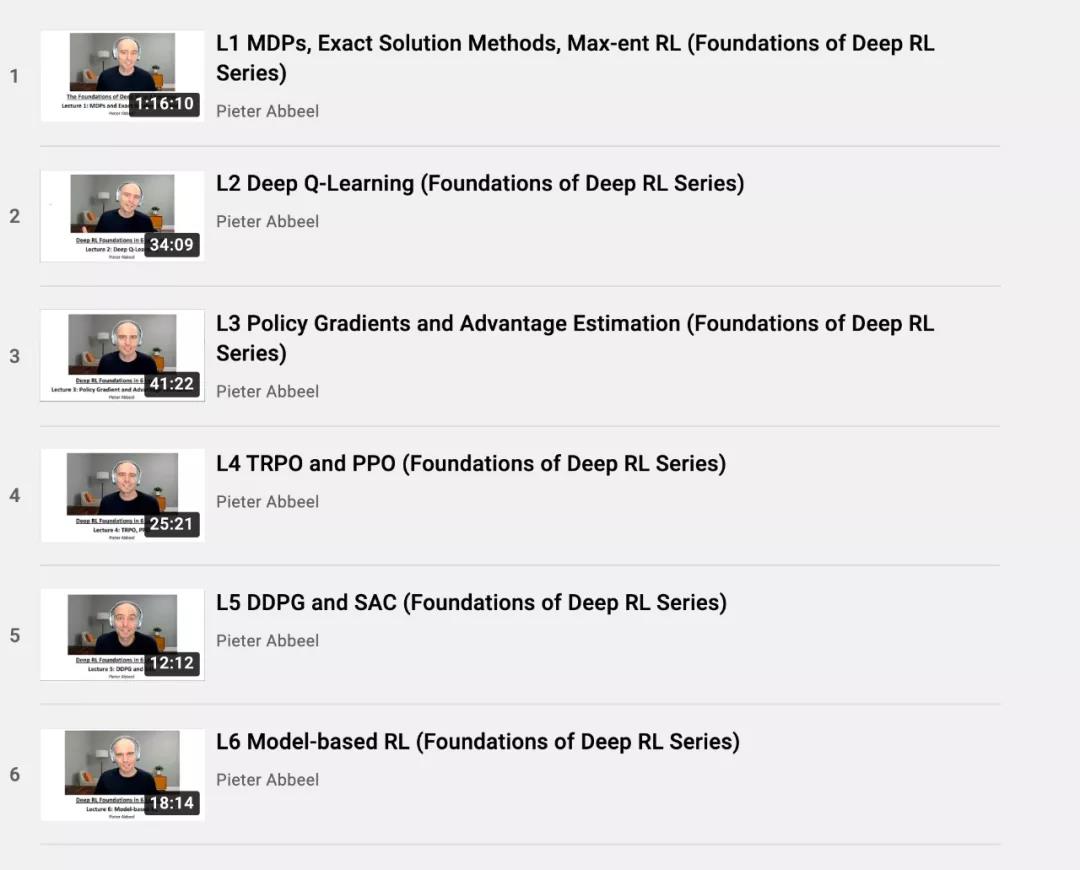Open Pieter Abbeel channel under L3 video
This screenshot has height=870, width=1080.
(267, 391)
